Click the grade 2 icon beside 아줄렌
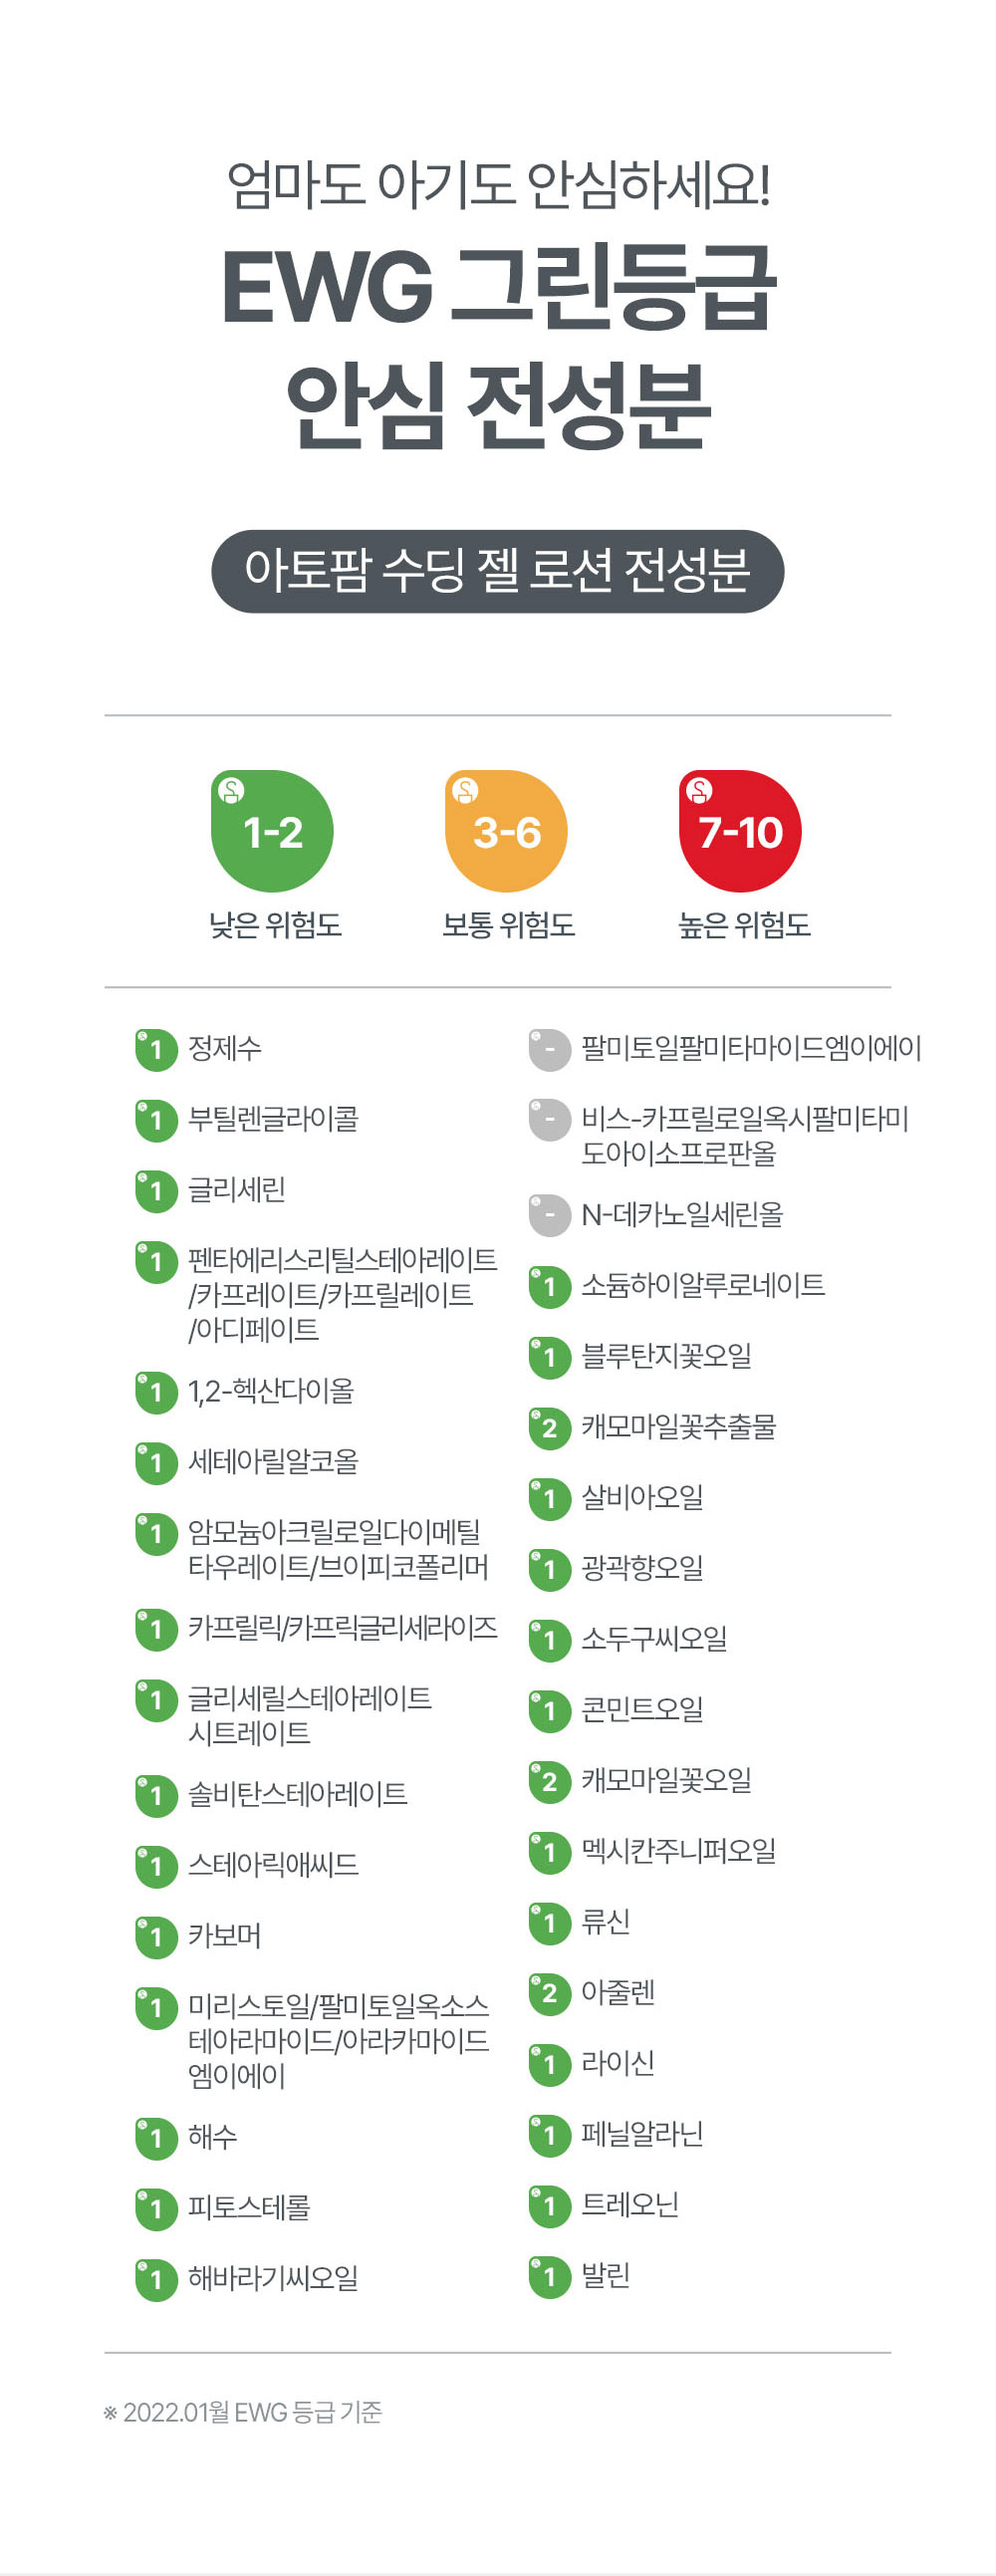996x2576 pixels. (549, 1993)
